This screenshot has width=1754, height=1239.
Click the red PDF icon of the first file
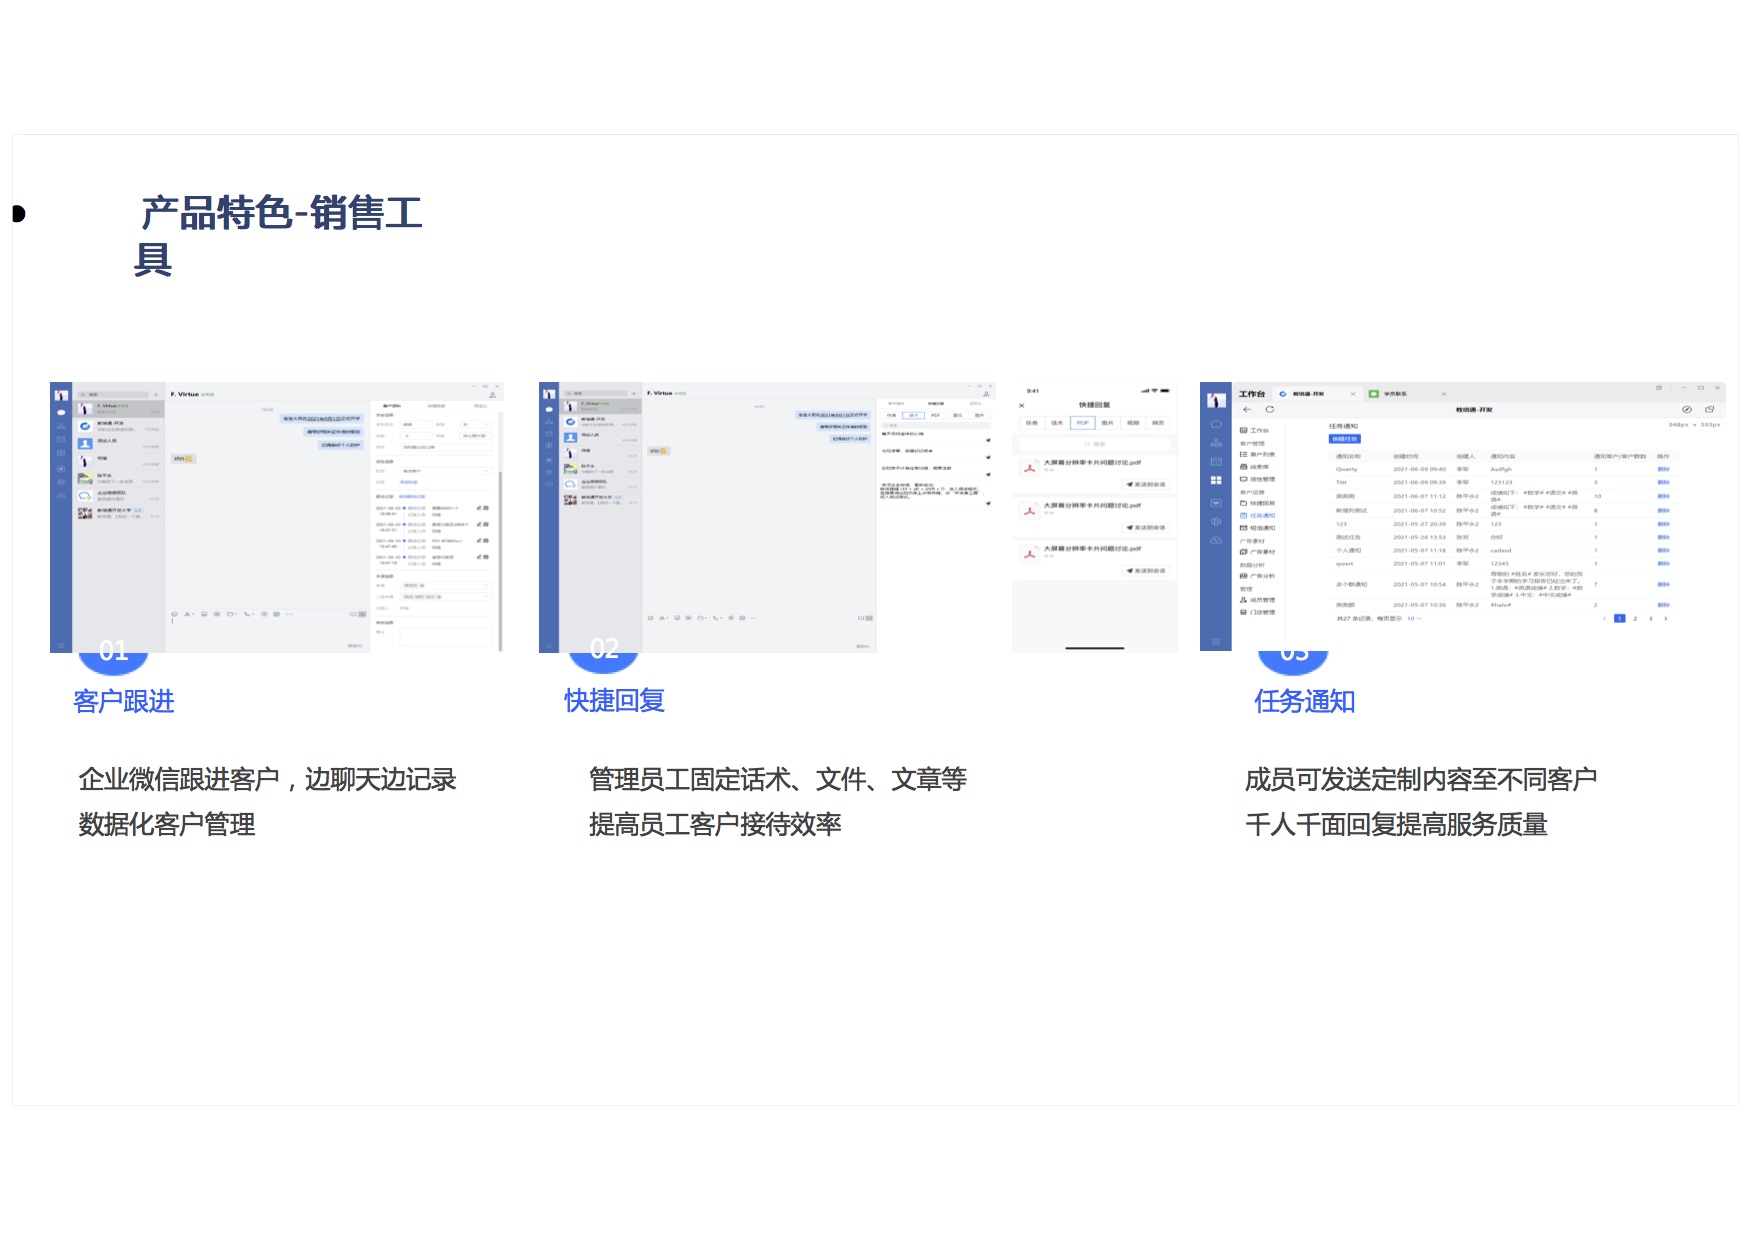pyautogui.click(x=1029, y=467)
